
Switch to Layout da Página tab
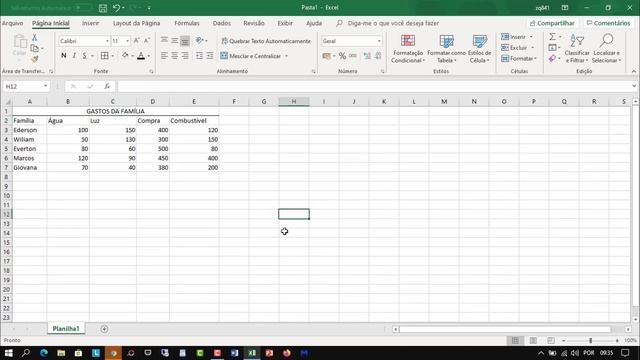point(136,23)
